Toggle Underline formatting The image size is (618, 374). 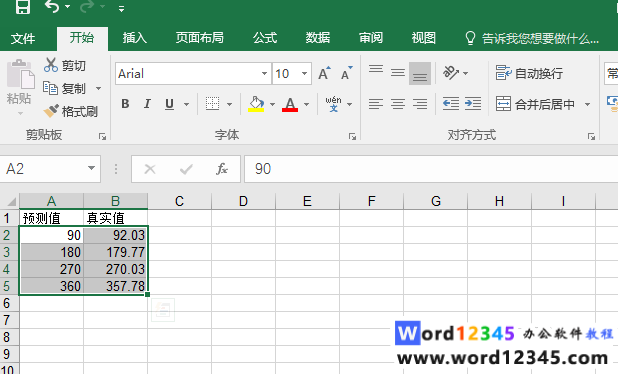click(169, 104)
